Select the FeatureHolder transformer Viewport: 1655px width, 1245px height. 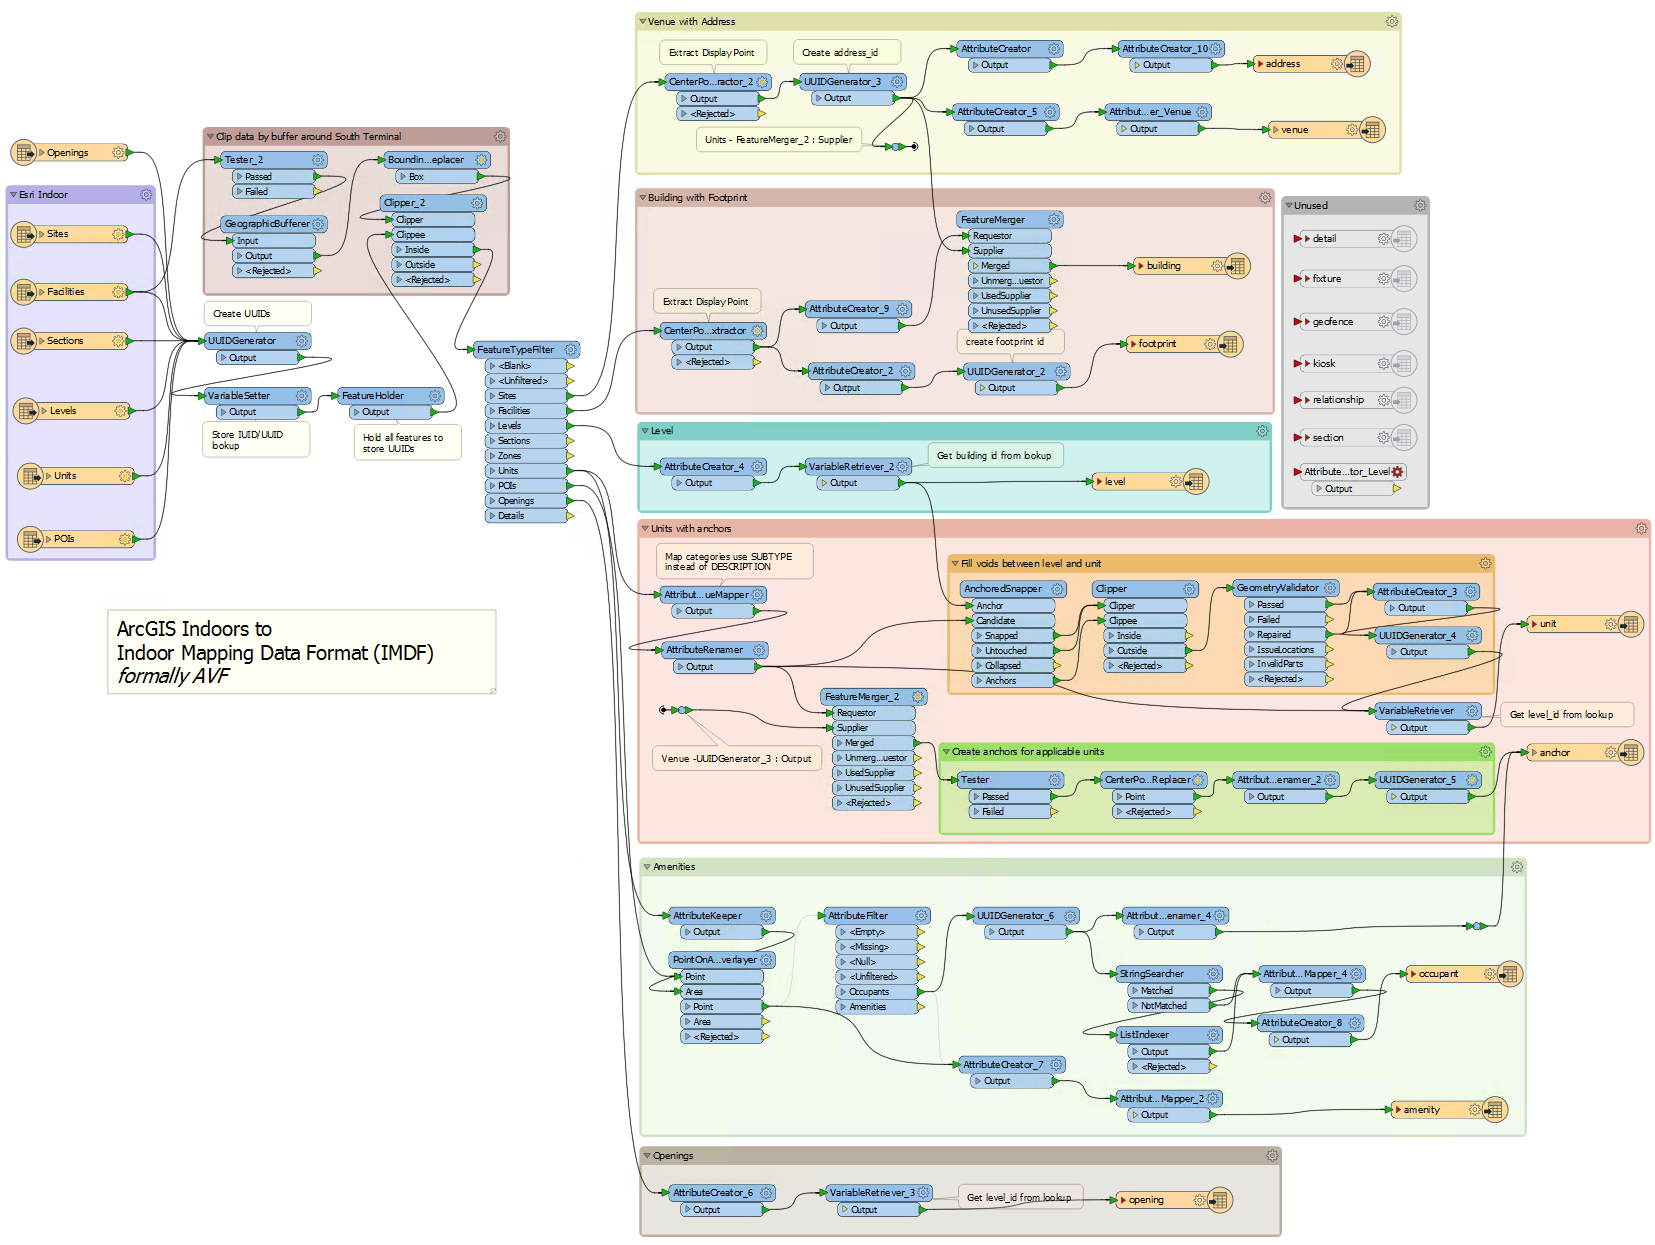coord(391,396)
